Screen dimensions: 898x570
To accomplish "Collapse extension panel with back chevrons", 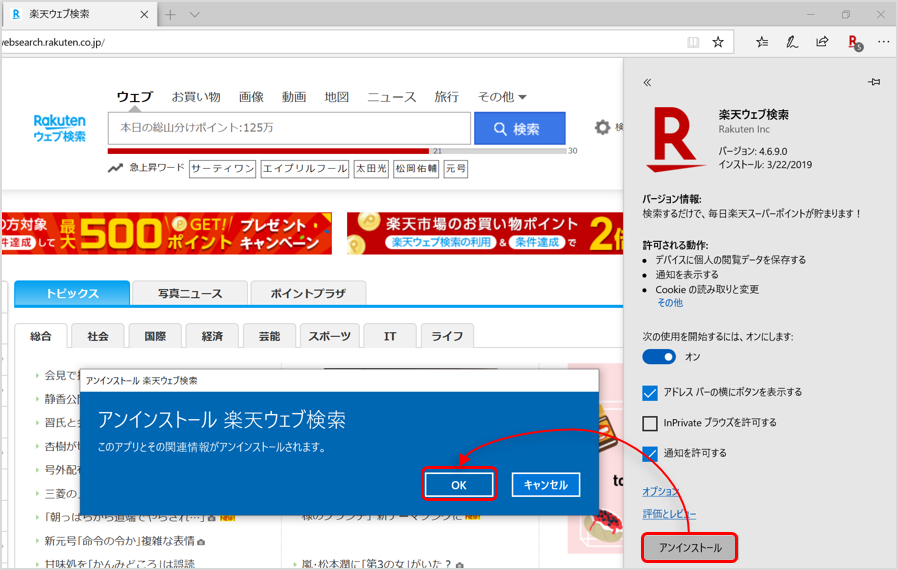I will click(x=647, y=82).
